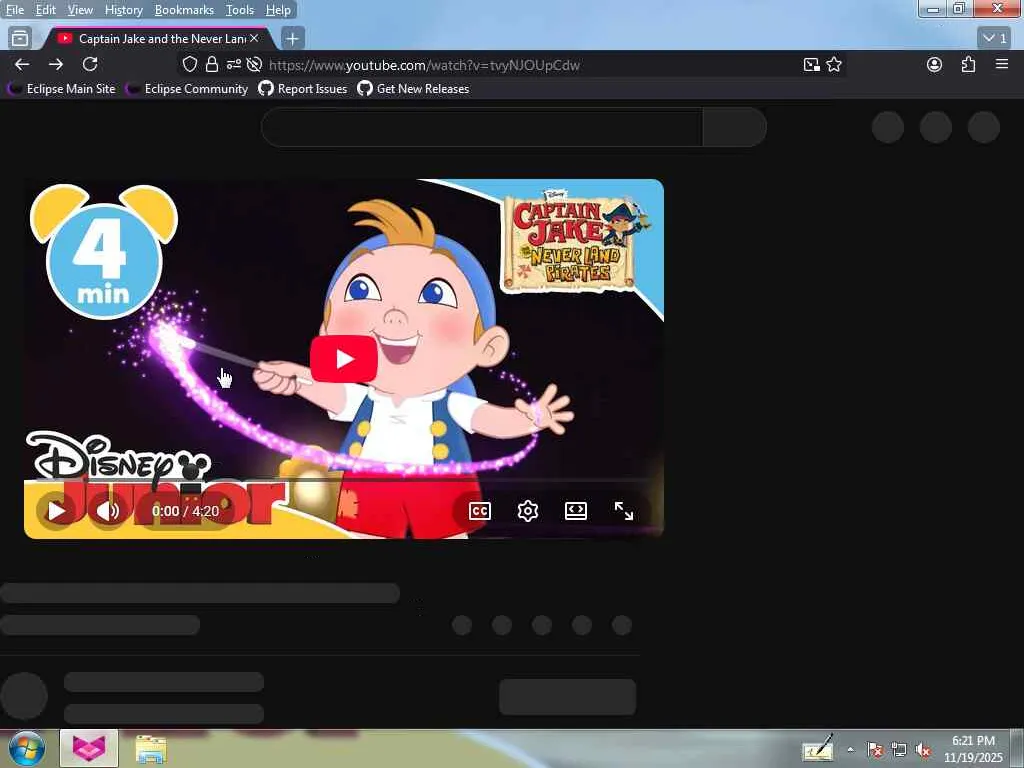Open the Windows Start button
This screenshot has width=1024, height=768.
pyautogui.click(x=26, y=748)
